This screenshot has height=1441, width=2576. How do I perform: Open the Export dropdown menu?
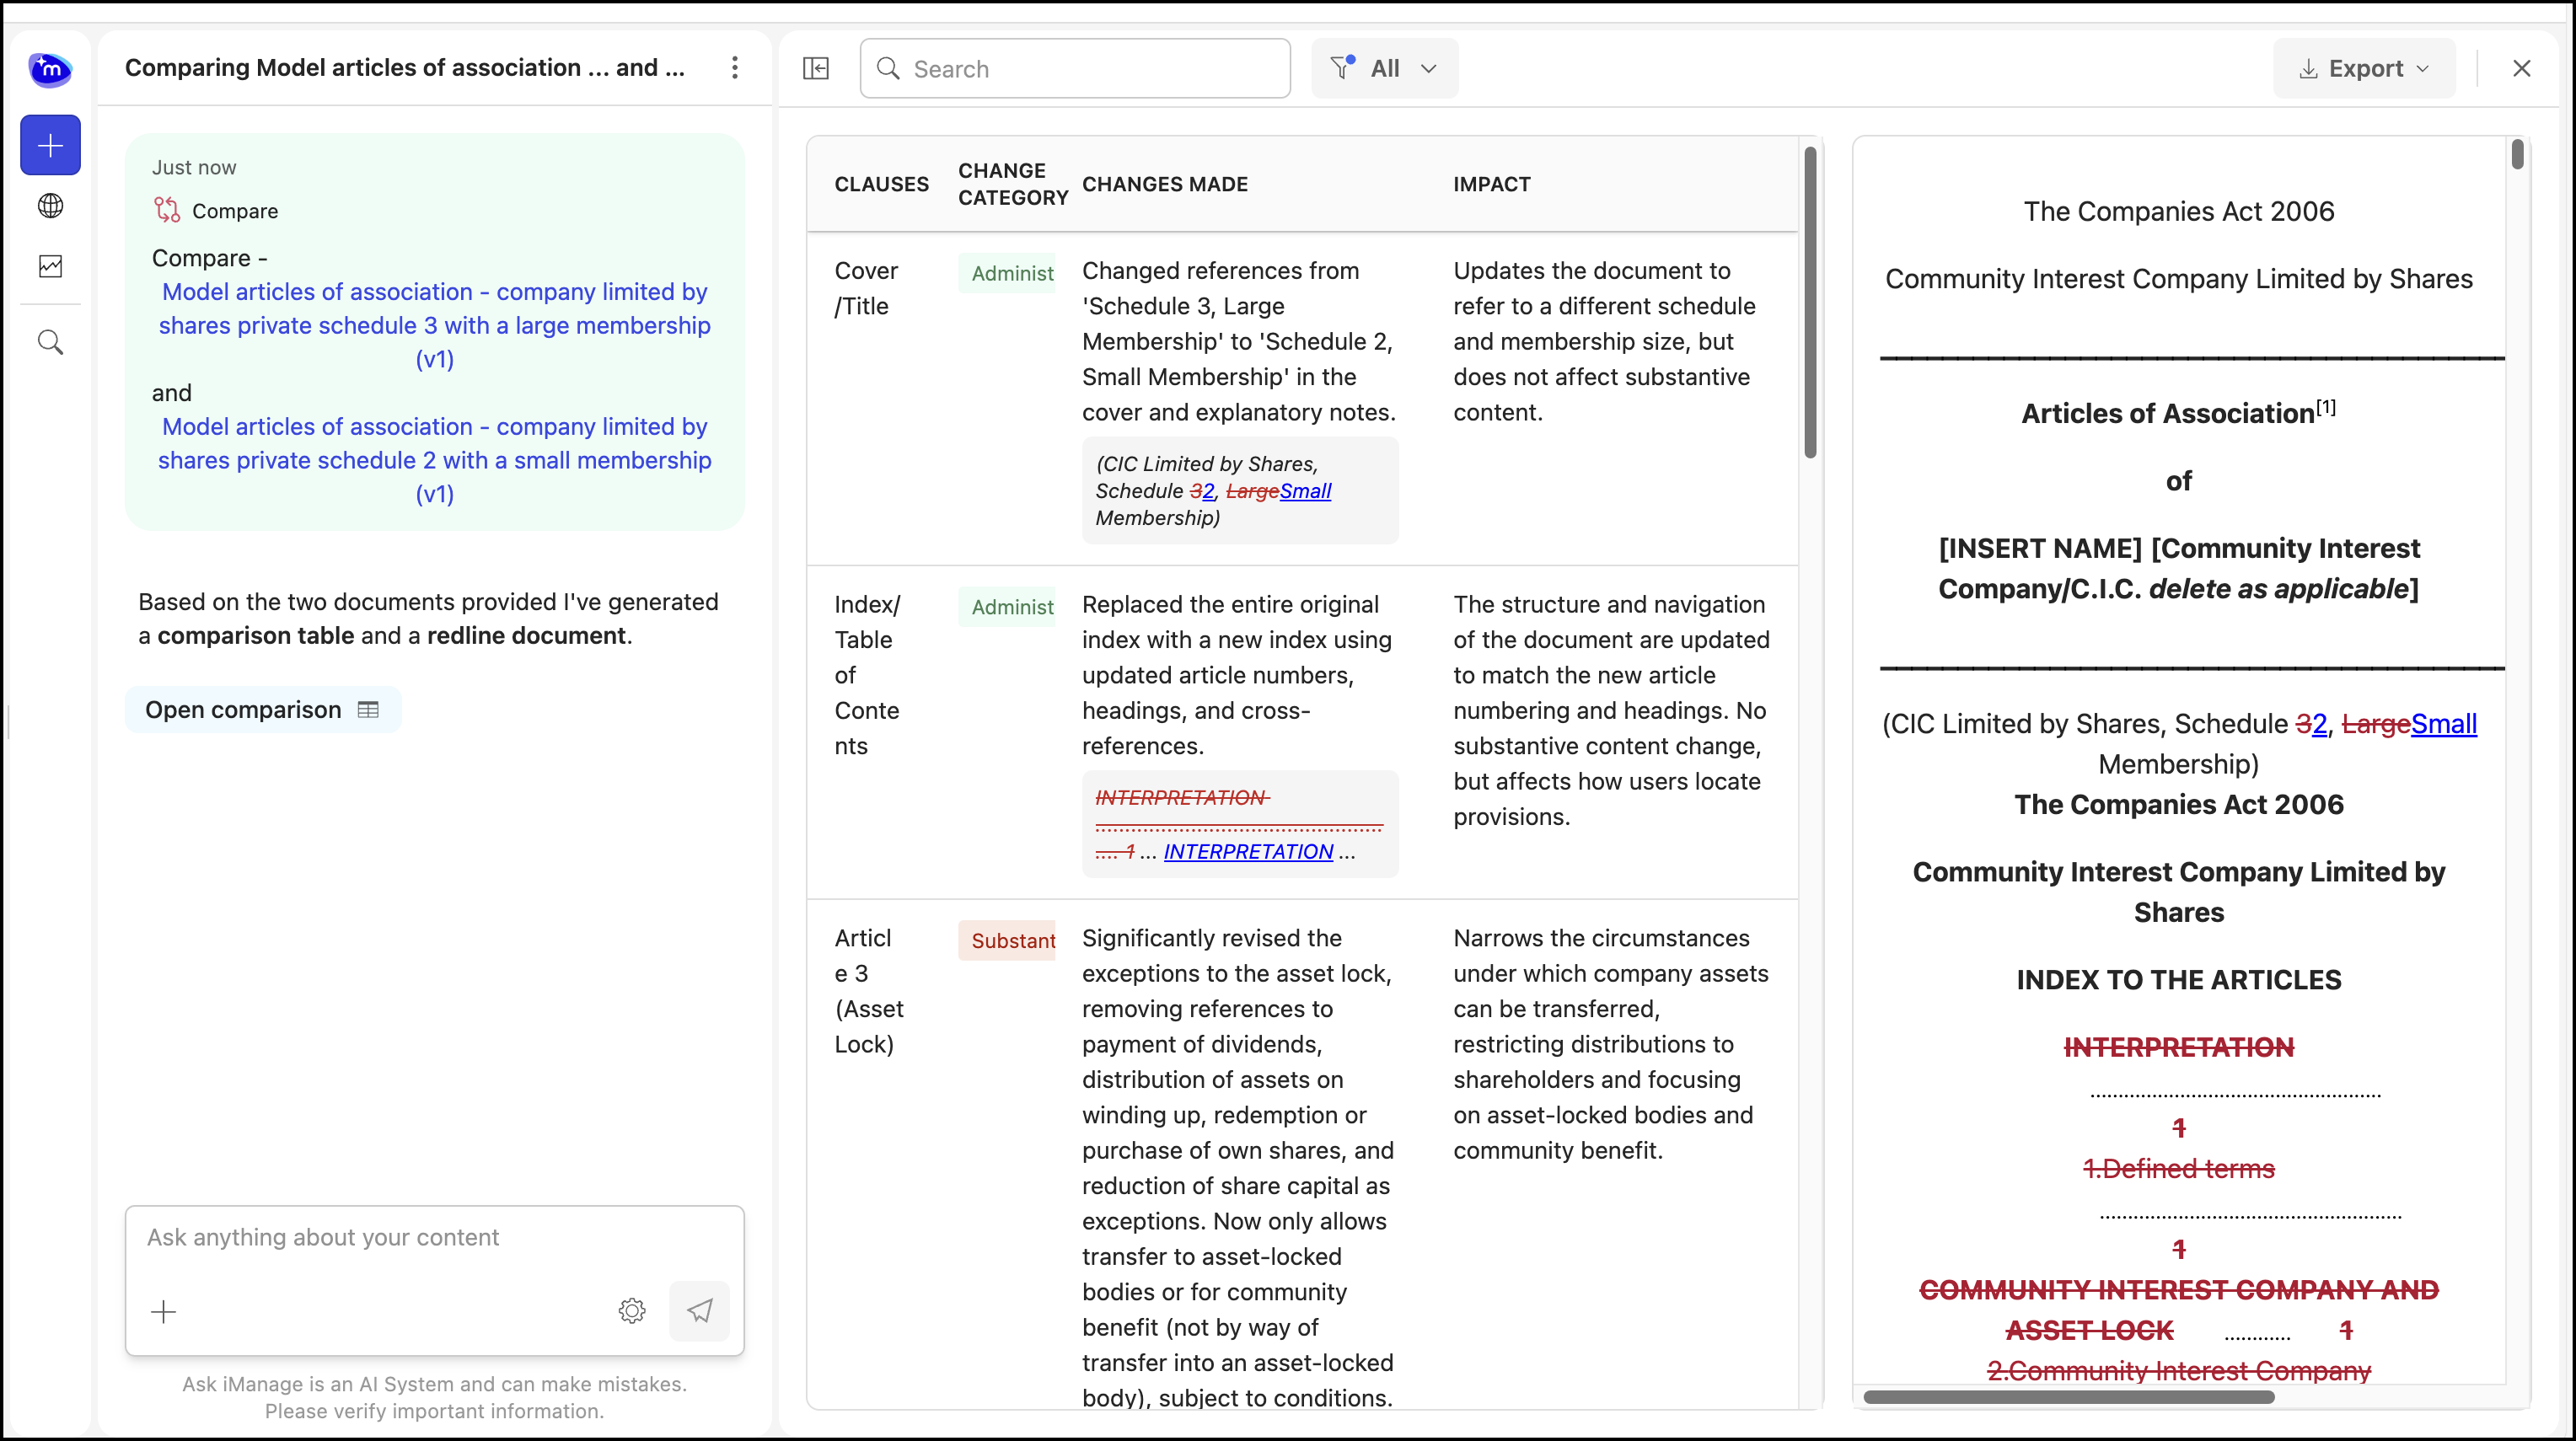tap(2364, 68)
